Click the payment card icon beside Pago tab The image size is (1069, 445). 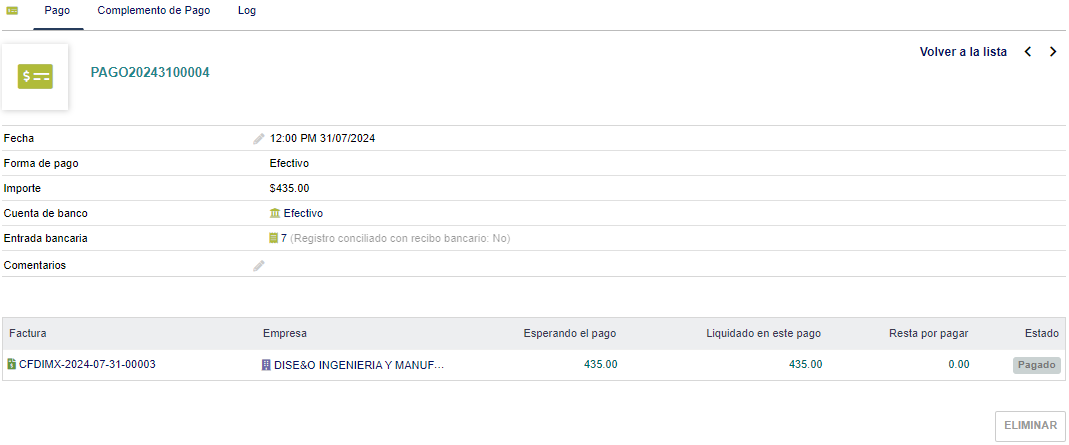coord(12,11)
